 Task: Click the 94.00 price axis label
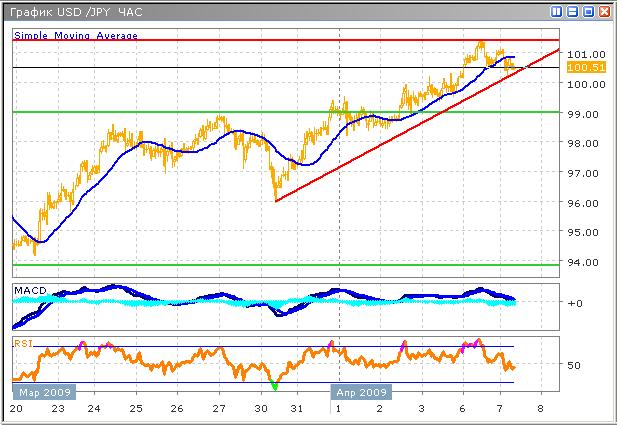581,262
